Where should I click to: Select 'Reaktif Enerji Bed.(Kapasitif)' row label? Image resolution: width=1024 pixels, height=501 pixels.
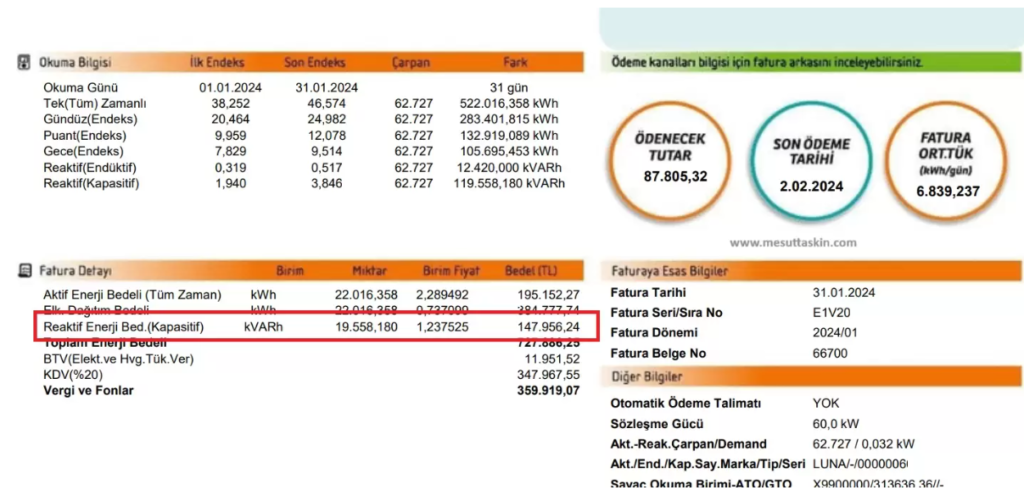point(123,326)
